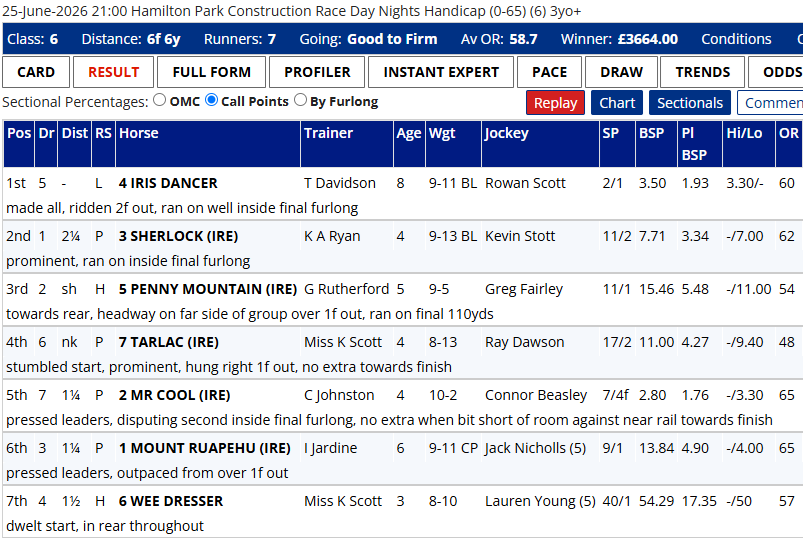
Task: Switch to PACE tab
Action: click(550, 72)
